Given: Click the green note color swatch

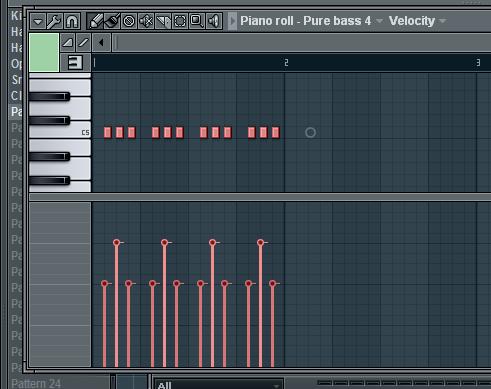Looking at the screenshot, I should [x=44, y=52].
